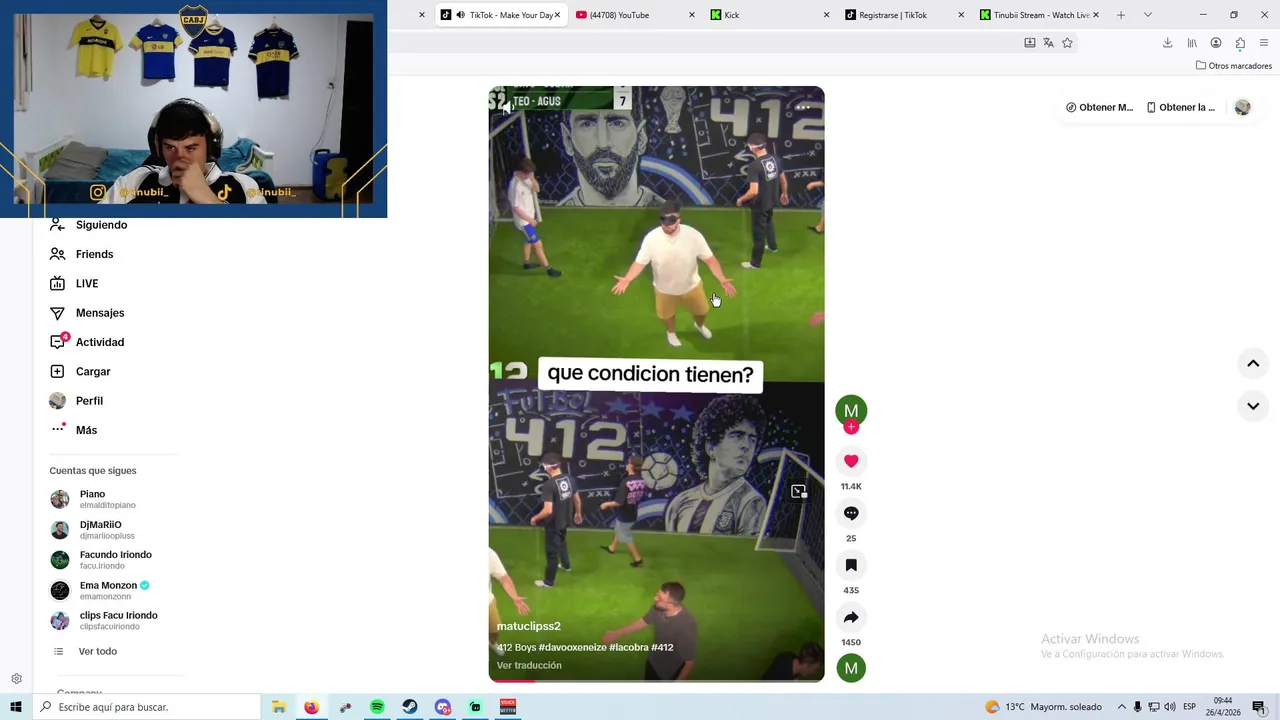List all tabs dropdown arrow
The image size is (1280, 720).
1147,15
